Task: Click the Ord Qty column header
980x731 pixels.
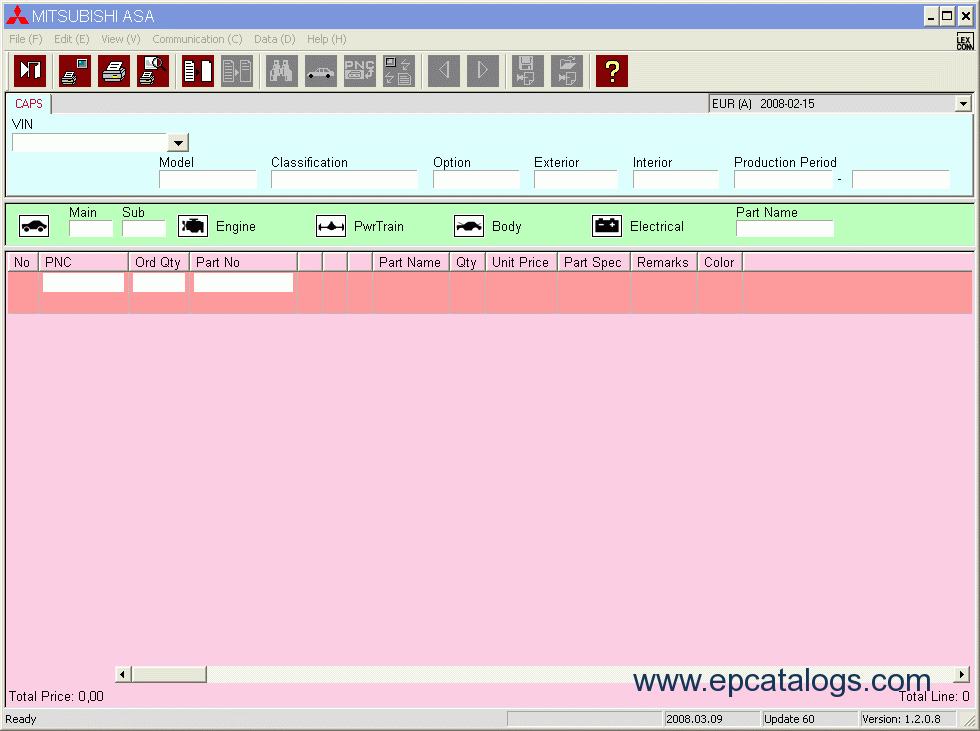Action: pos(159,262)
